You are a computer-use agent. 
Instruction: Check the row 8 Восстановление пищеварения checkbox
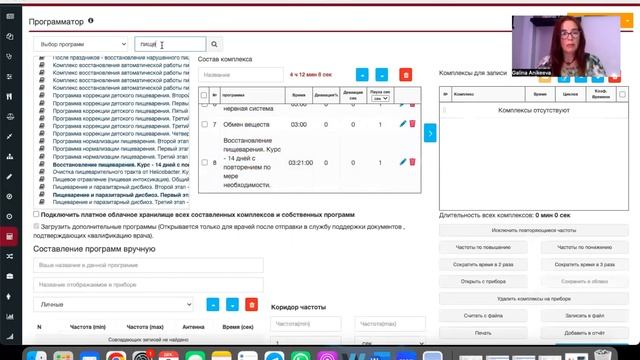pos(204,162)
